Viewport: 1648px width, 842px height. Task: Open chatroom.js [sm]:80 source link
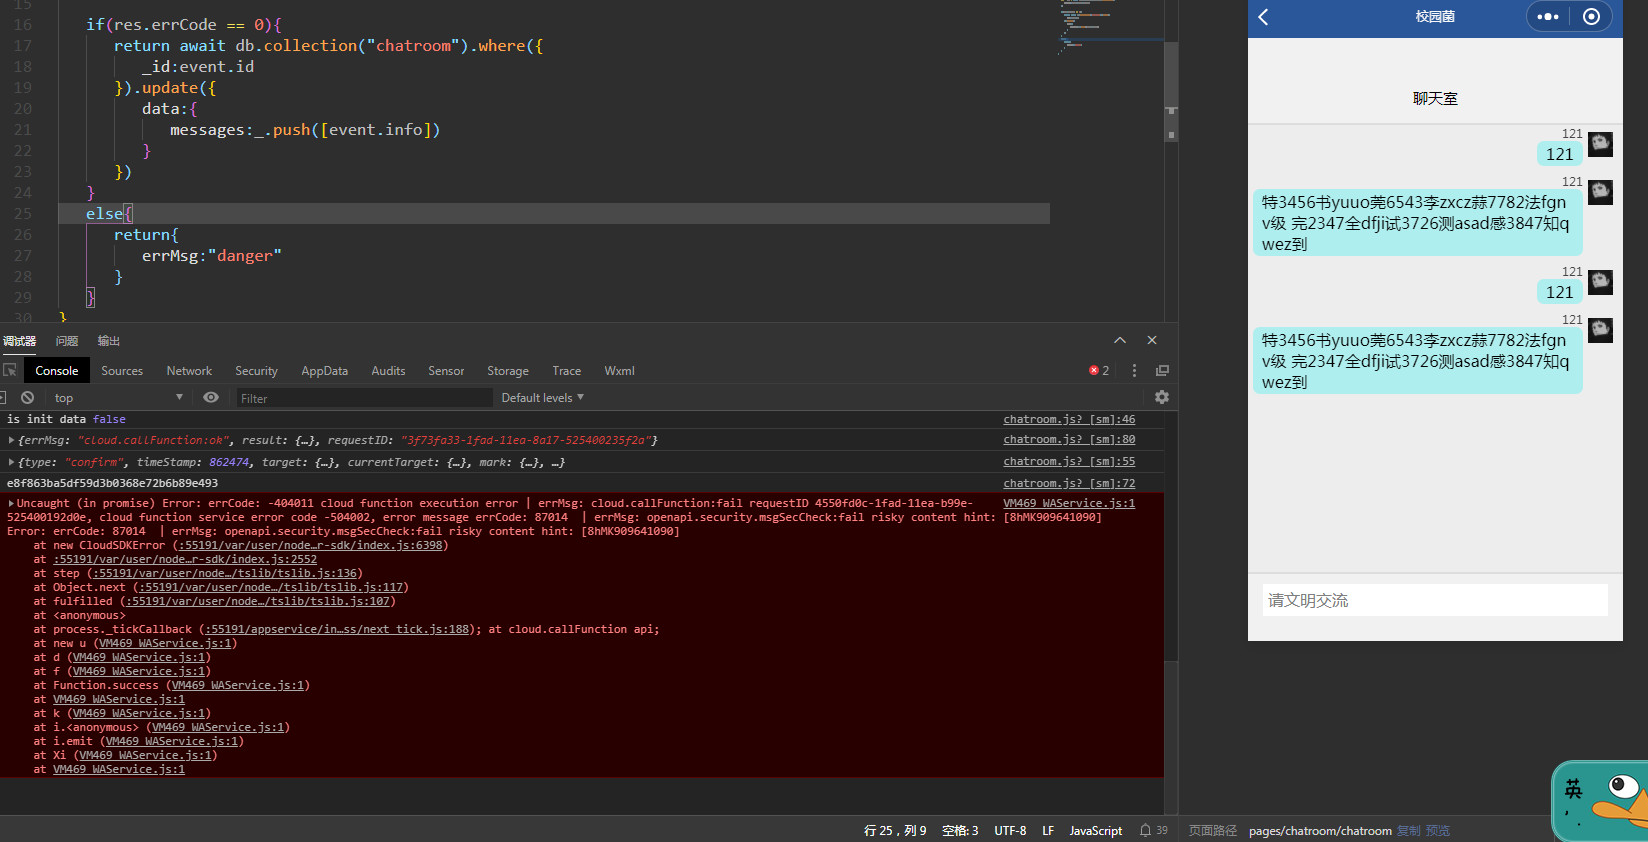click(x=1069, y=439)
